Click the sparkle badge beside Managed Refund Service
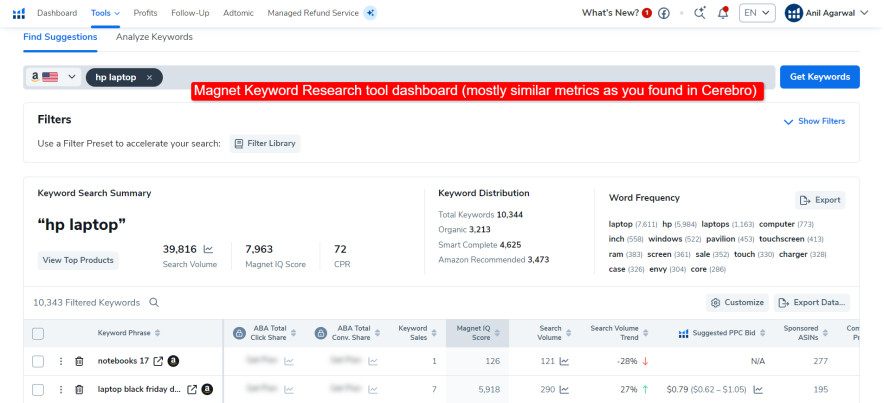This screenshot has width=884, height=403. coord(370,13)
